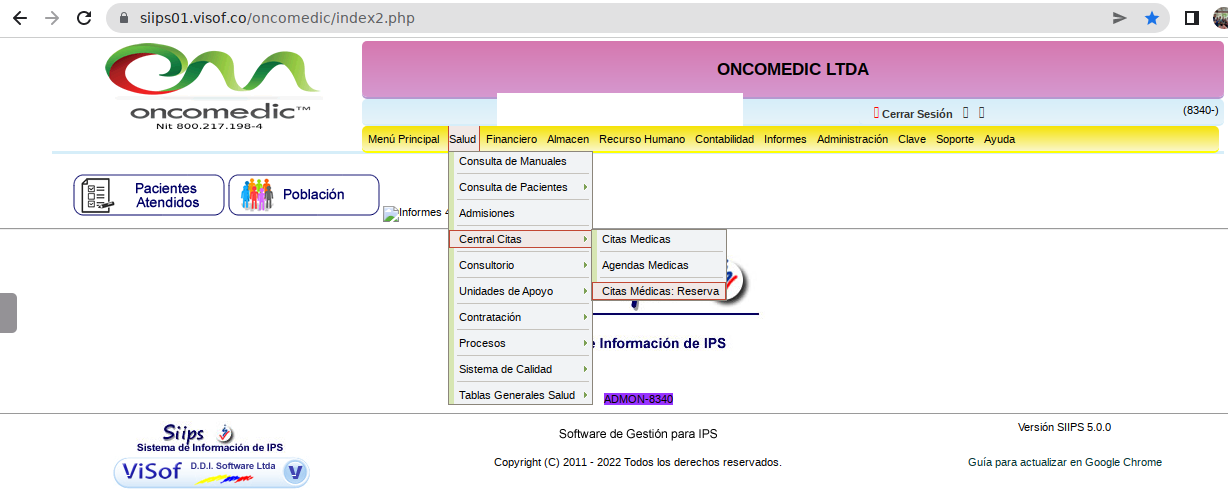This screenshot has width=1228, height=499.
Task: Select Citas Médicas: Reserva menu entry
Action: coord(660,291)
